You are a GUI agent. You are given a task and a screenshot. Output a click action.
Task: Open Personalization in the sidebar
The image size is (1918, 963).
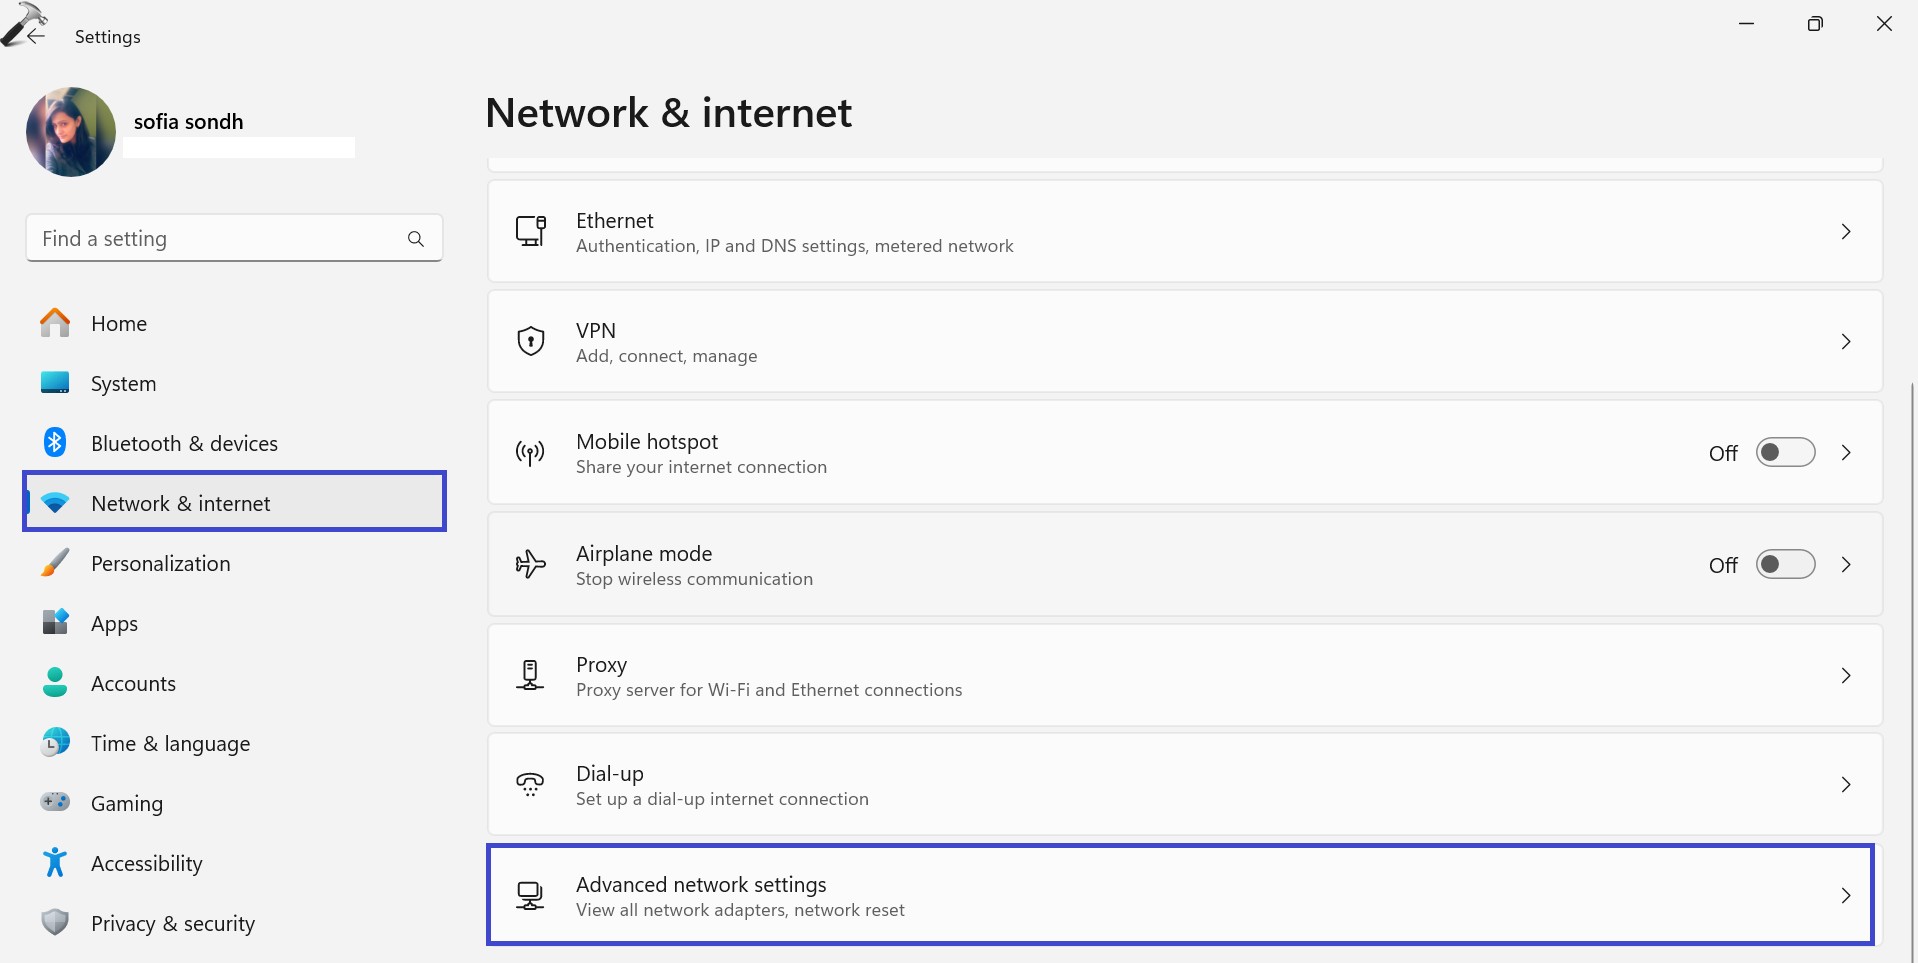click(x=160, y=563)
